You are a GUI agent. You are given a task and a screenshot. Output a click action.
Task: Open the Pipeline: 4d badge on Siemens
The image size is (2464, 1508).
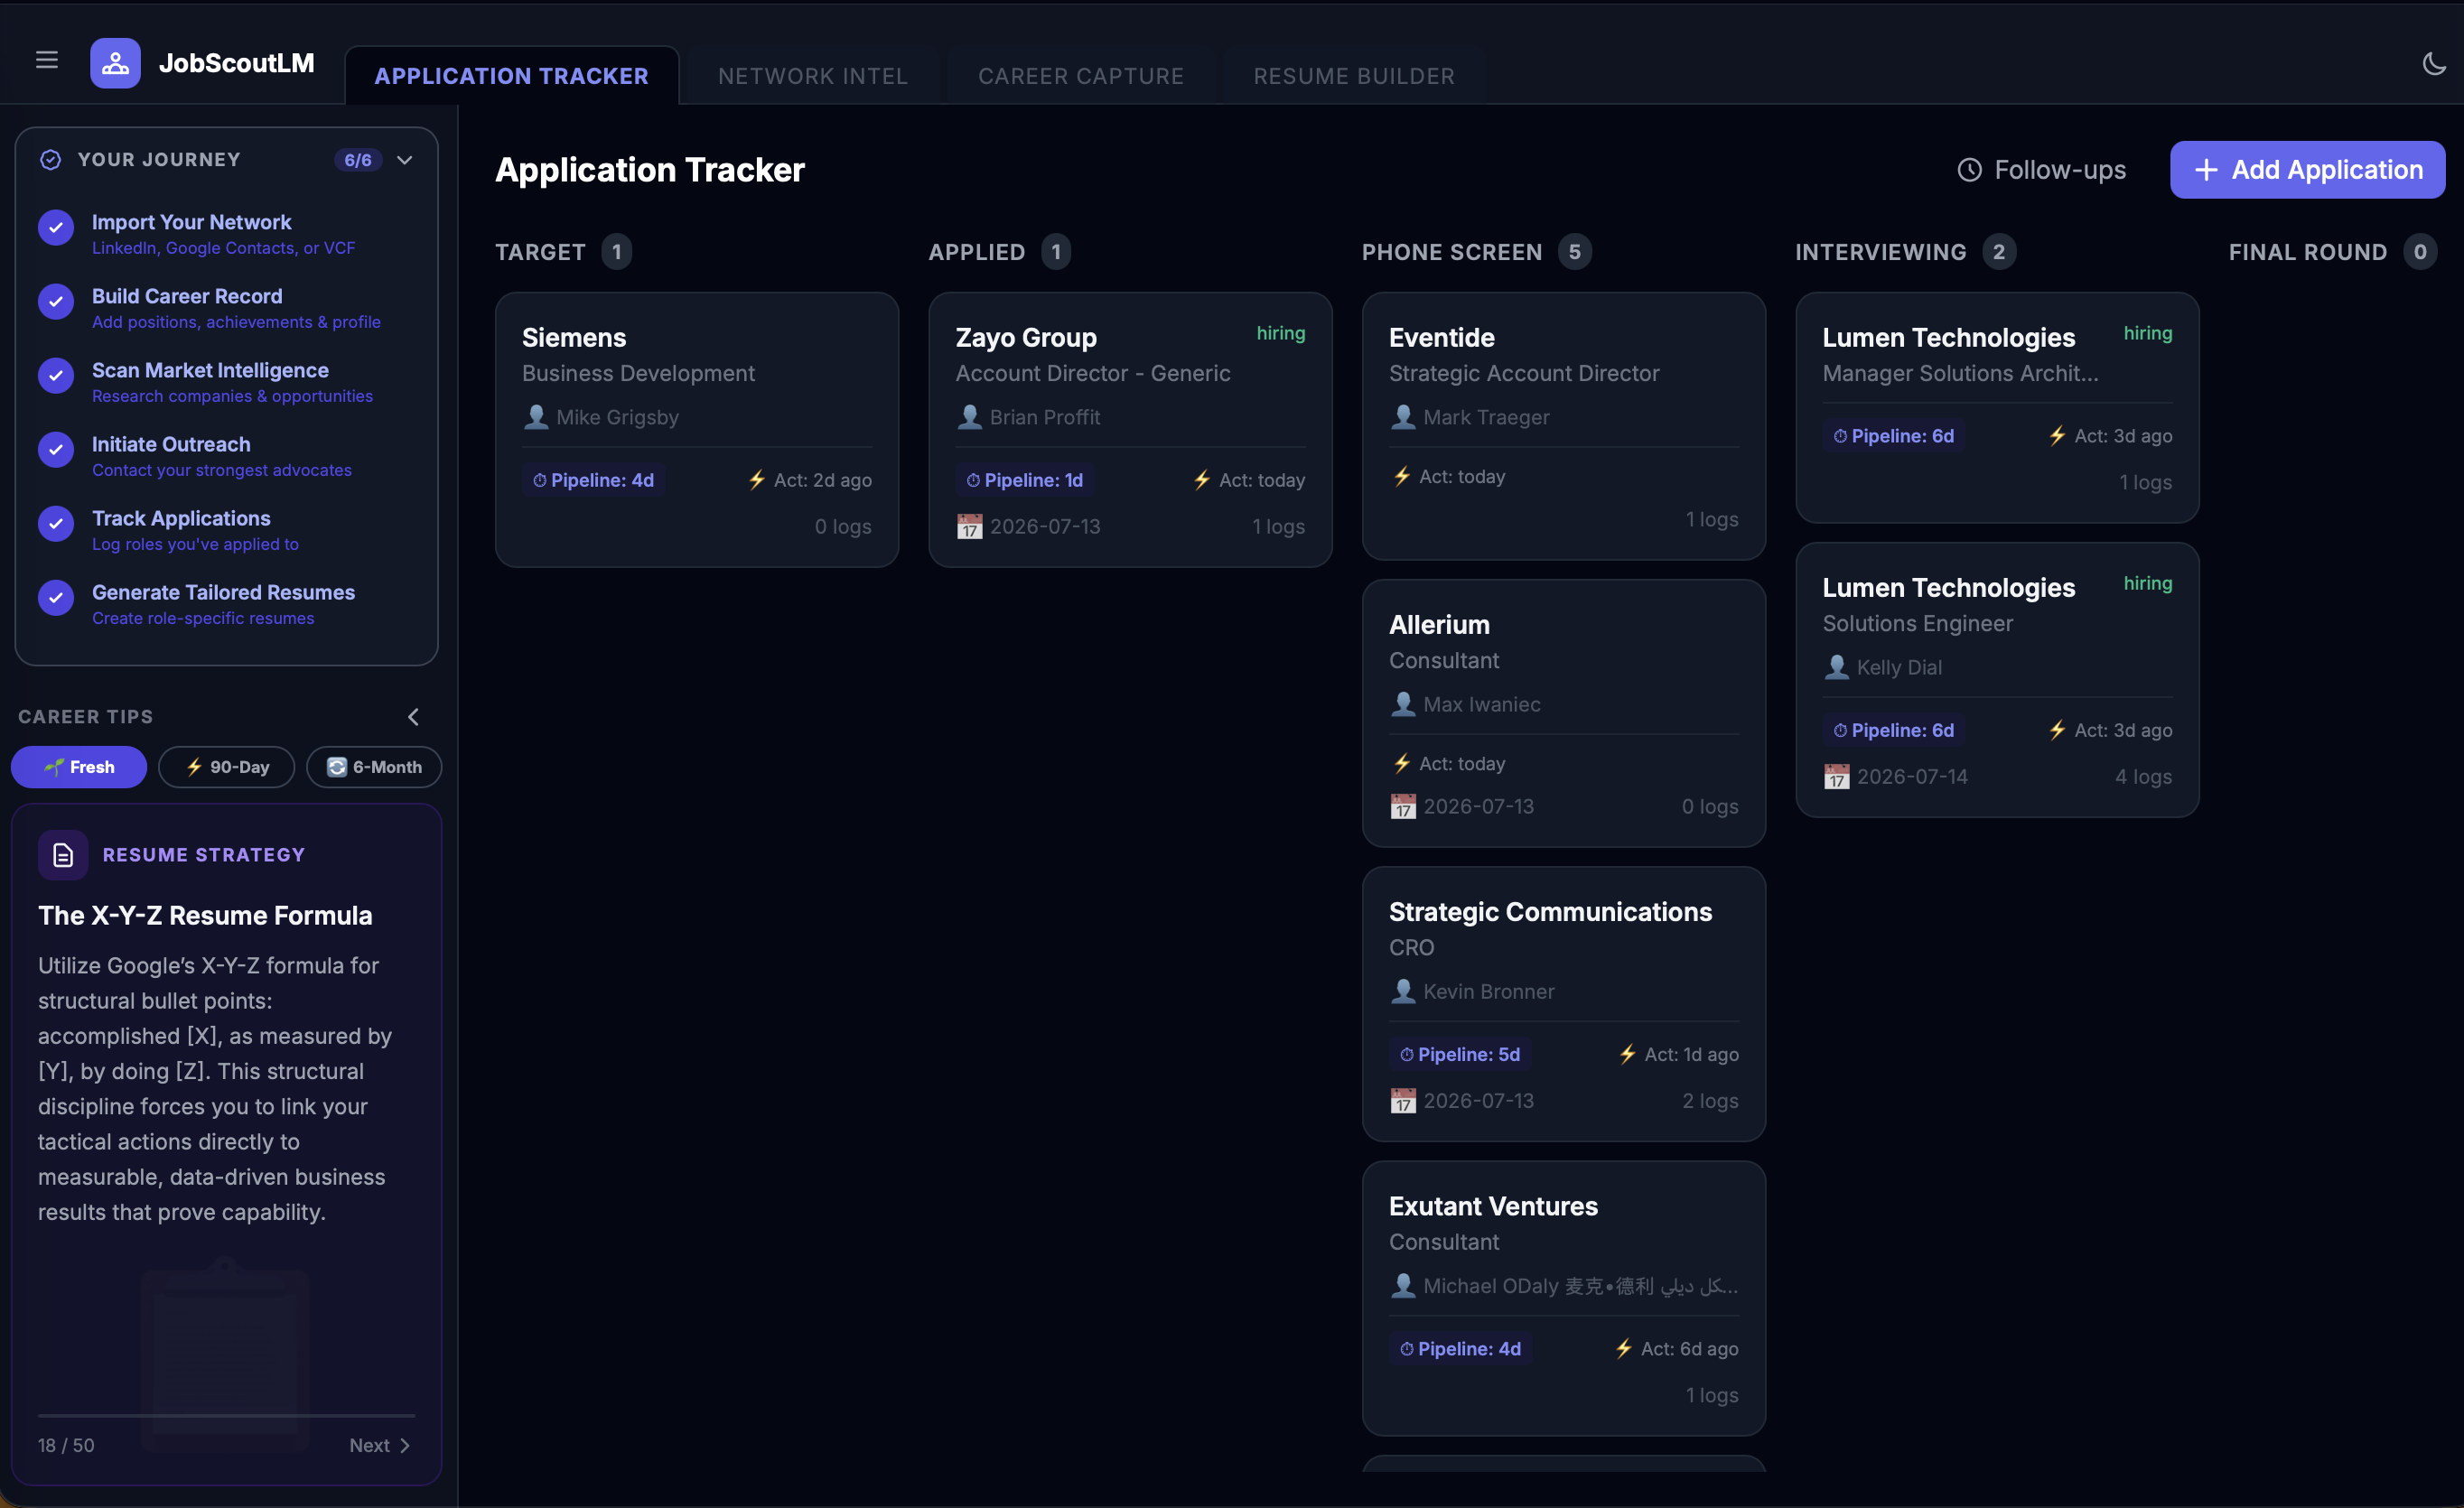click(594, 480)
